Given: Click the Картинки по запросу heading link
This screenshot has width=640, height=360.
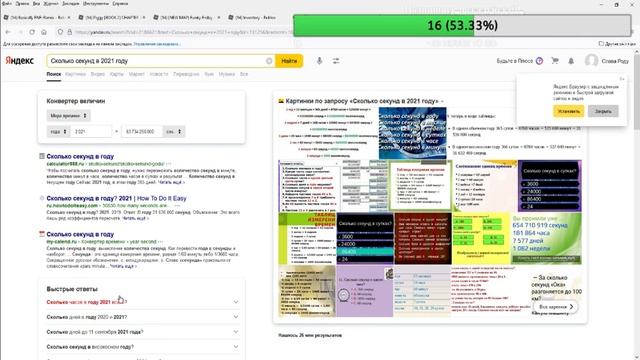Looking at the screenshot, I should coord(362,101).
